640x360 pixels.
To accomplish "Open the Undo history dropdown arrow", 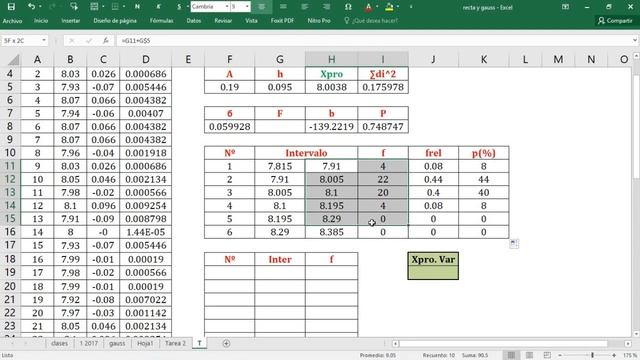I will (x=40, y=7).
